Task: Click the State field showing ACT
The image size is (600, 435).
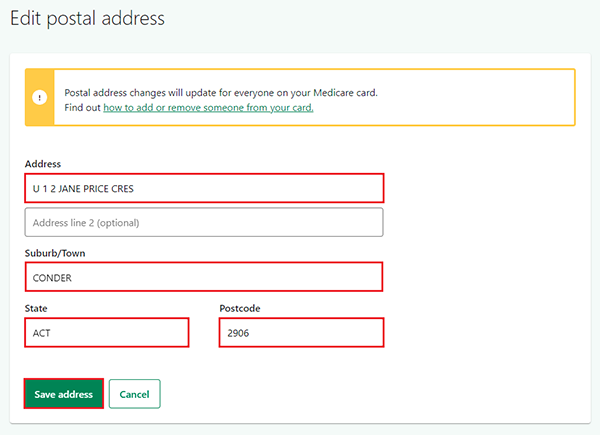Action: tap(107, 332)
